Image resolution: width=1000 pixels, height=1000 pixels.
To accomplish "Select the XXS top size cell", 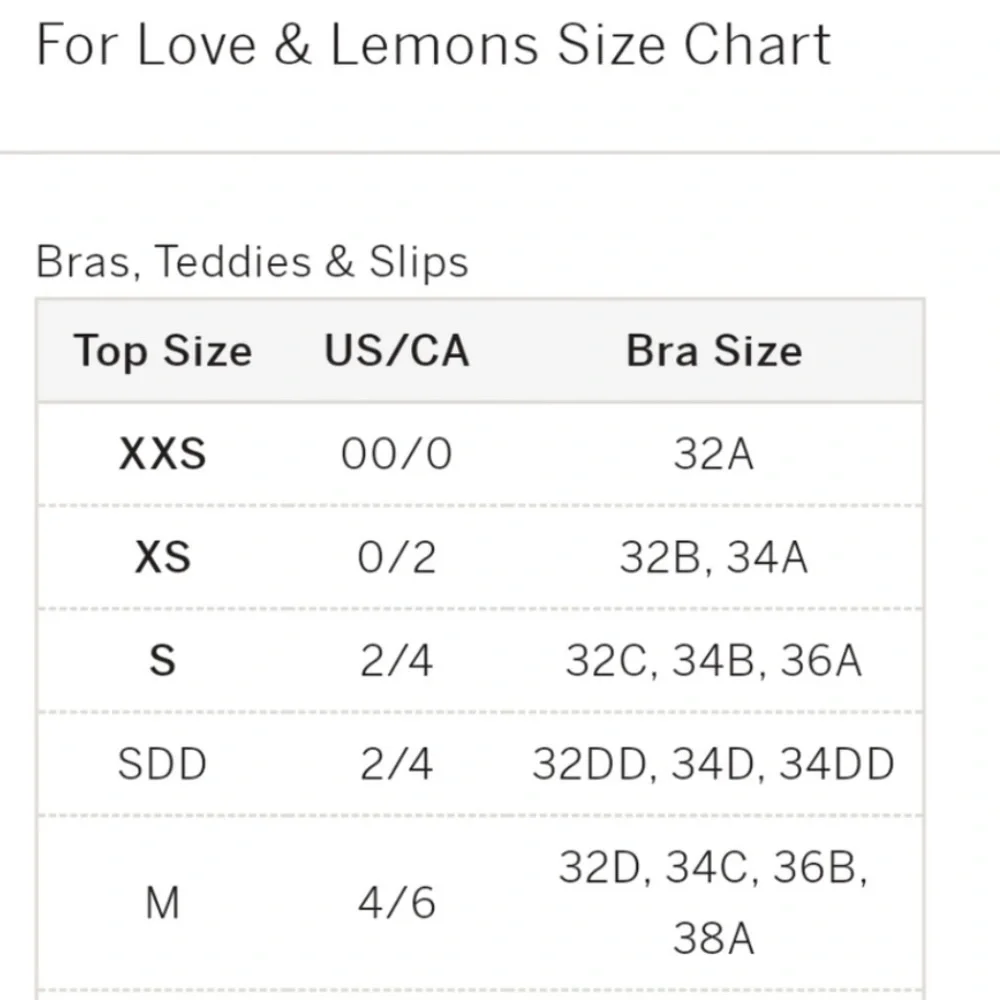I will (x=163, y=454).
